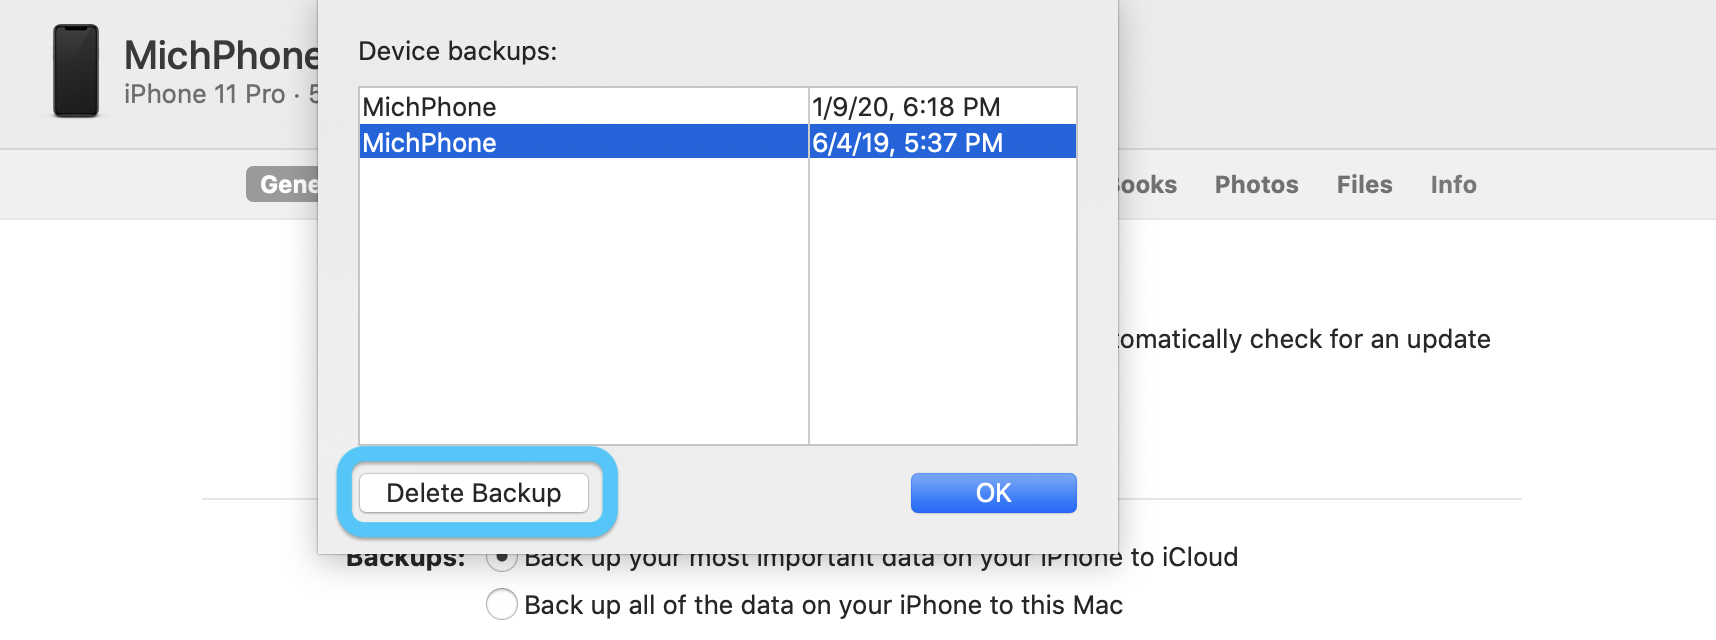Click the highlighted 6/4/19, 5:37 PM date entry
1716x640 pixels.
click(x=906, y=142)
